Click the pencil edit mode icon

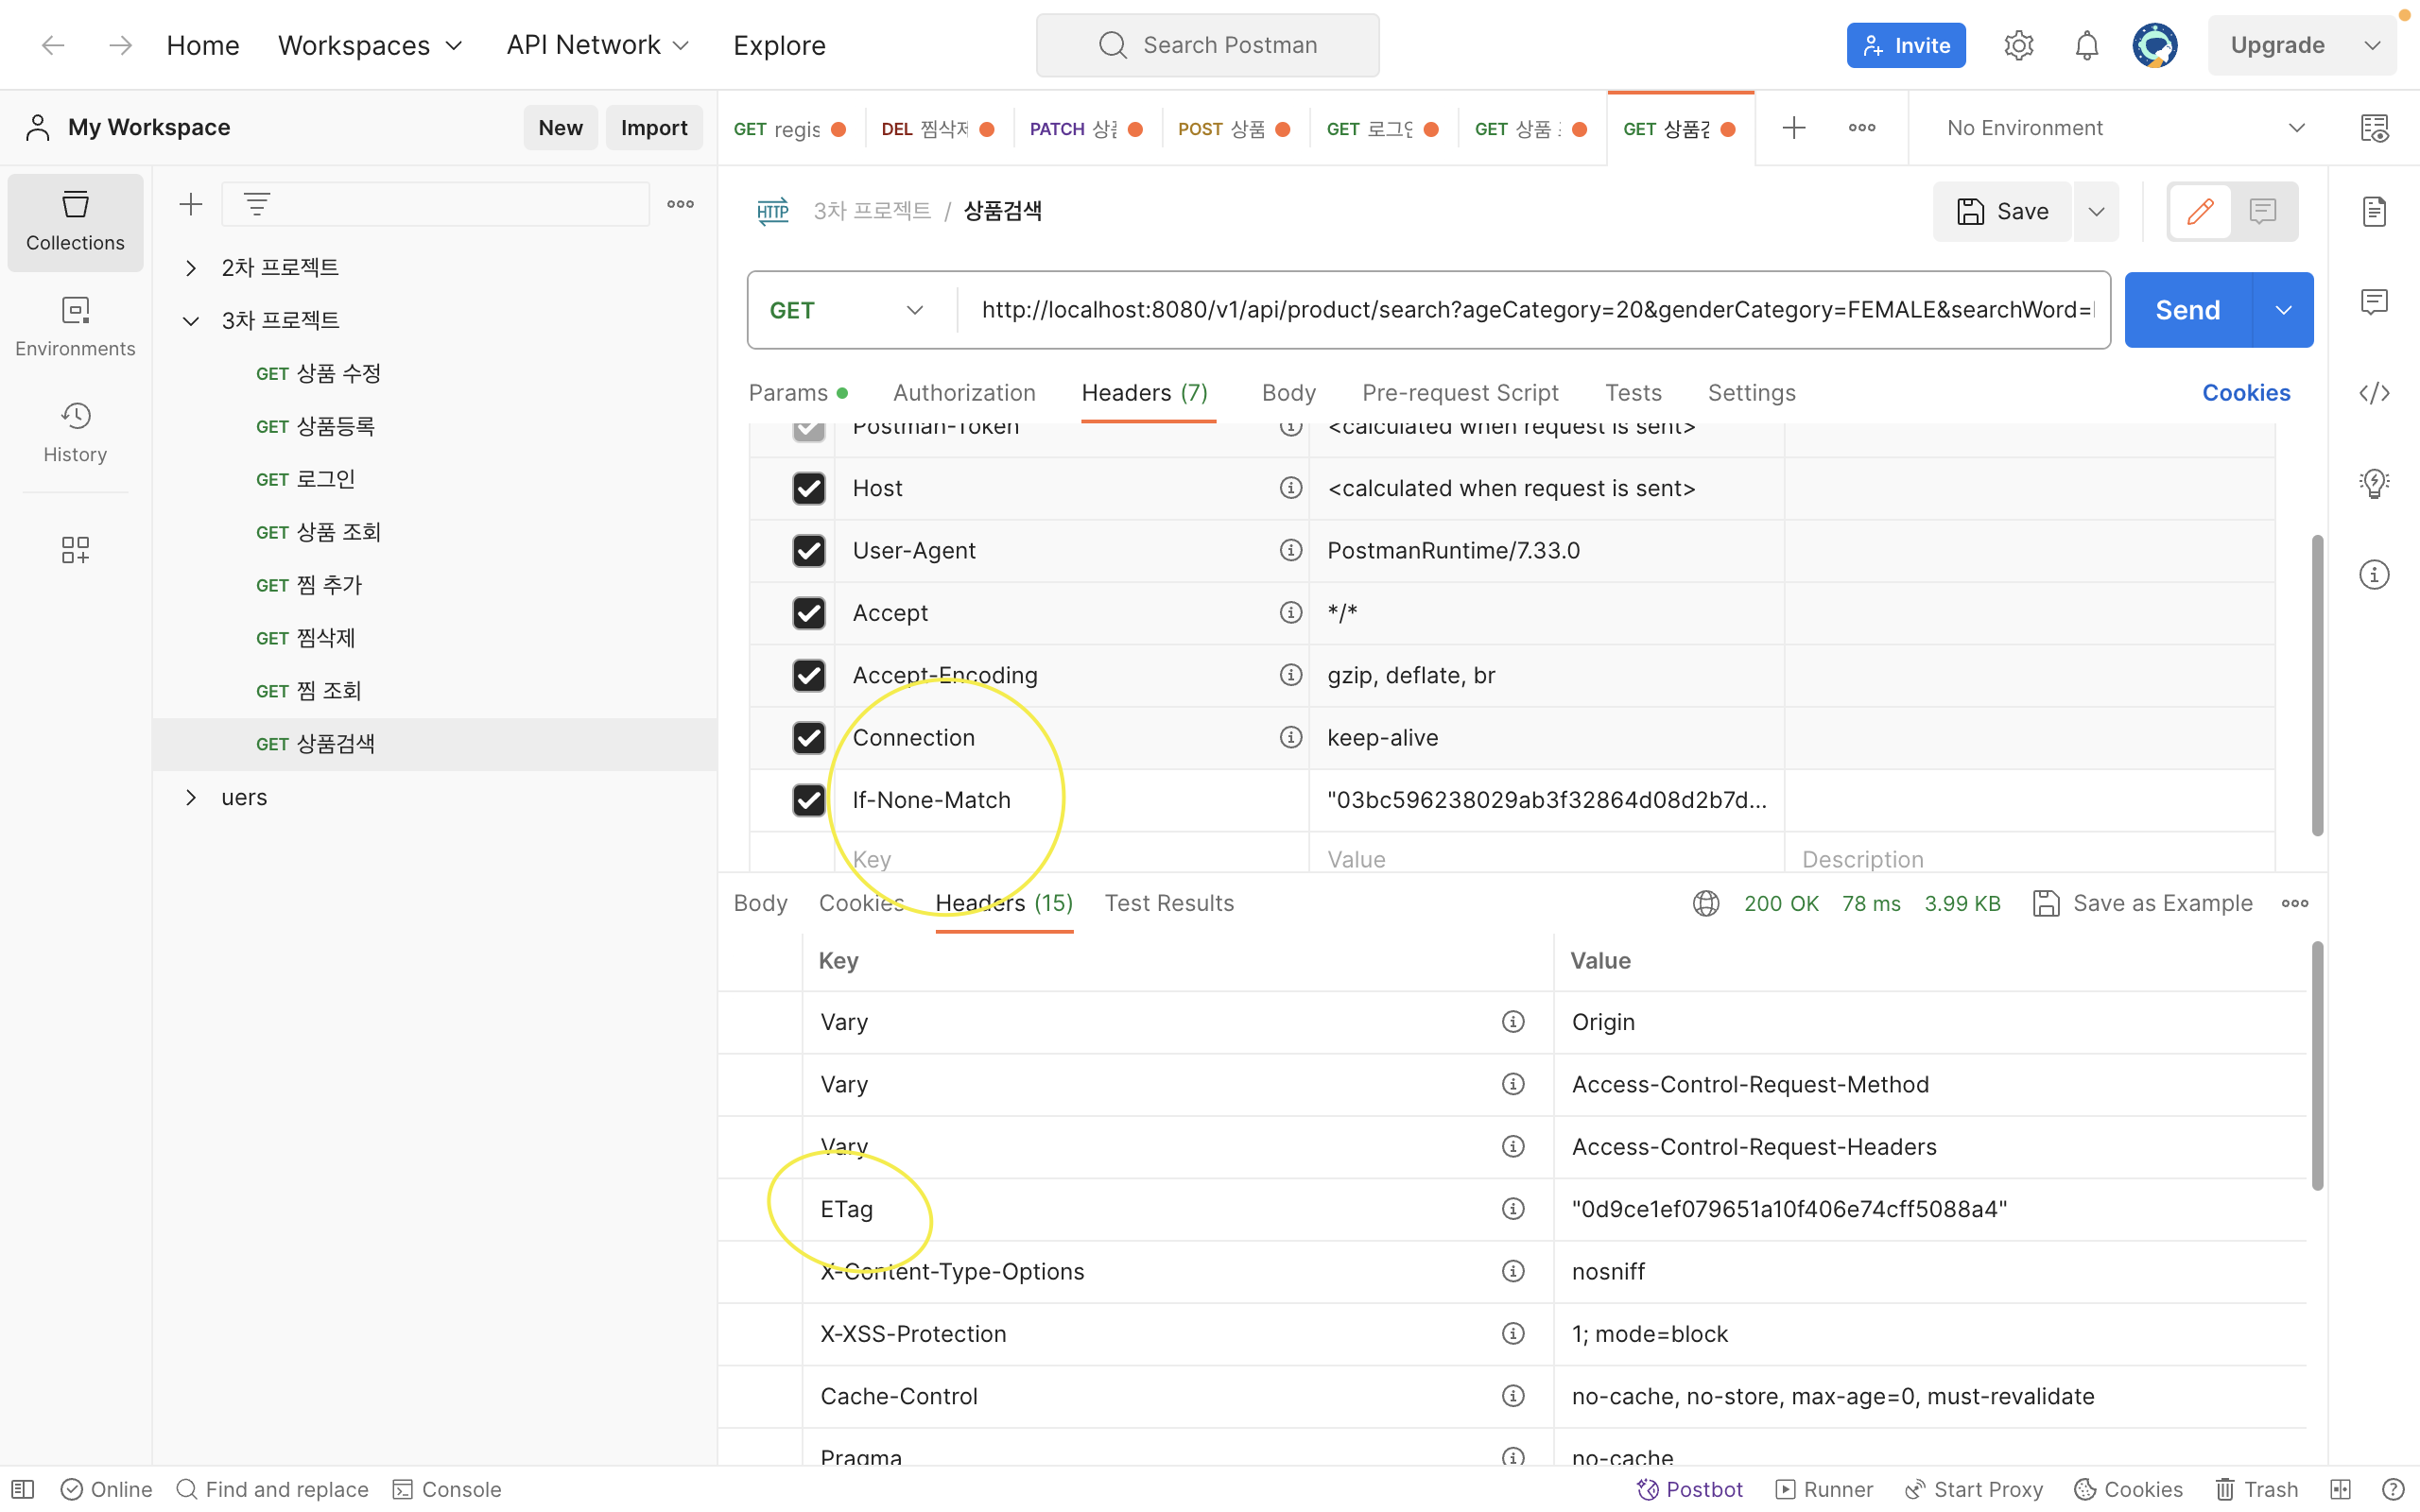(x=2199, y=211)
